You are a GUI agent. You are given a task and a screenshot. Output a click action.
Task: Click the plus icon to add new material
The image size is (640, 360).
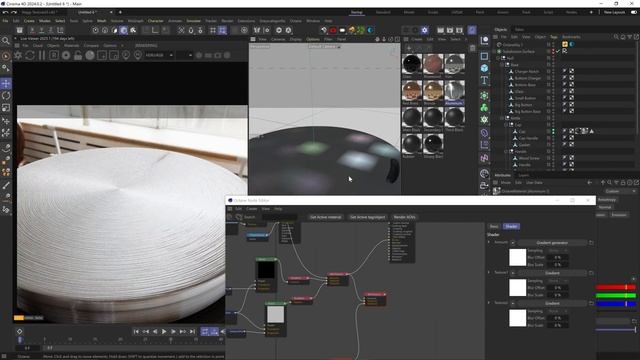[x=409, y=48]
